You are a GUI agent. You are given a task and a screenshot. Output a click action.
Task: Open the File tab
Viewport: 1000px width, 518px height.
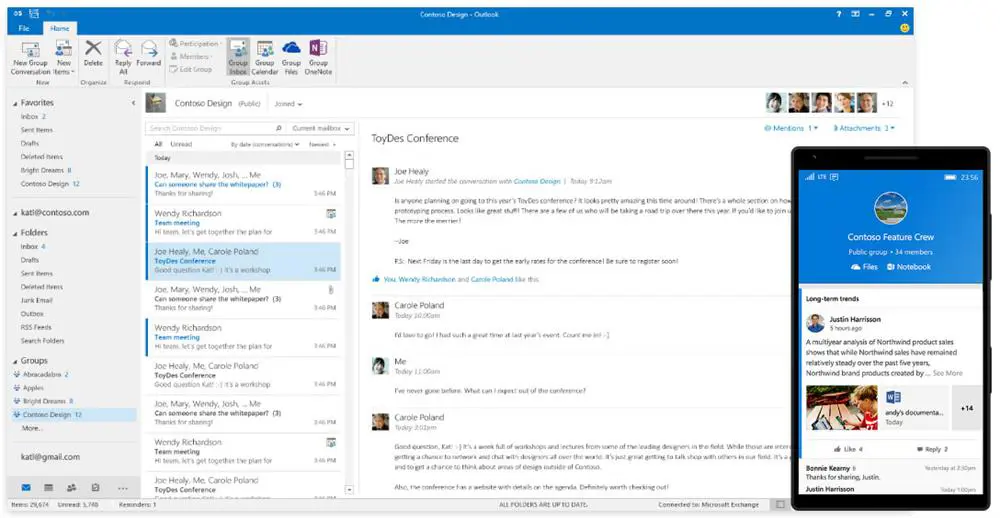click(x=24, y=28)
